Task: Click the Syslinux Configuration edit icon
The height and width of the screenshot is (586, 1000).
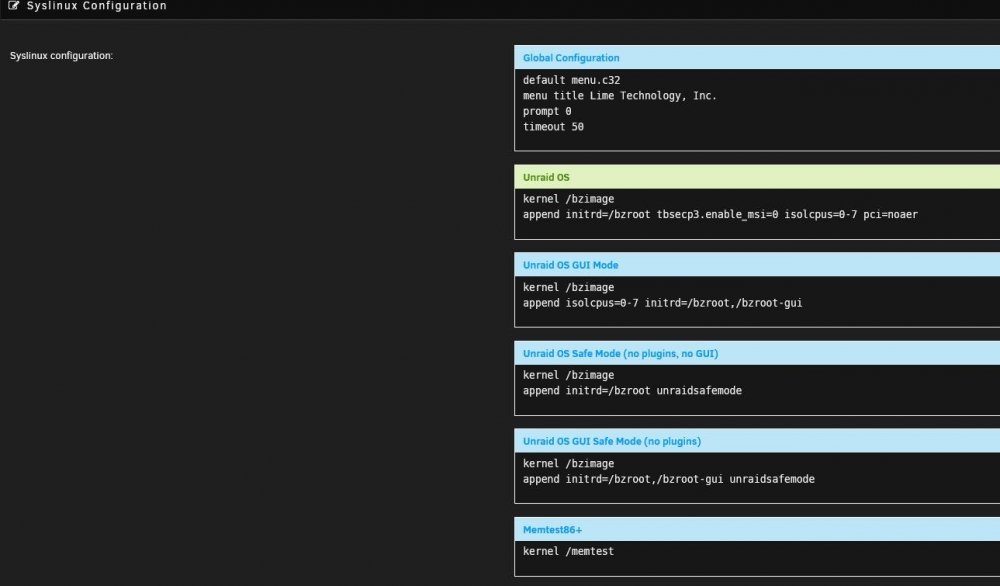Action: coord(13,6)
